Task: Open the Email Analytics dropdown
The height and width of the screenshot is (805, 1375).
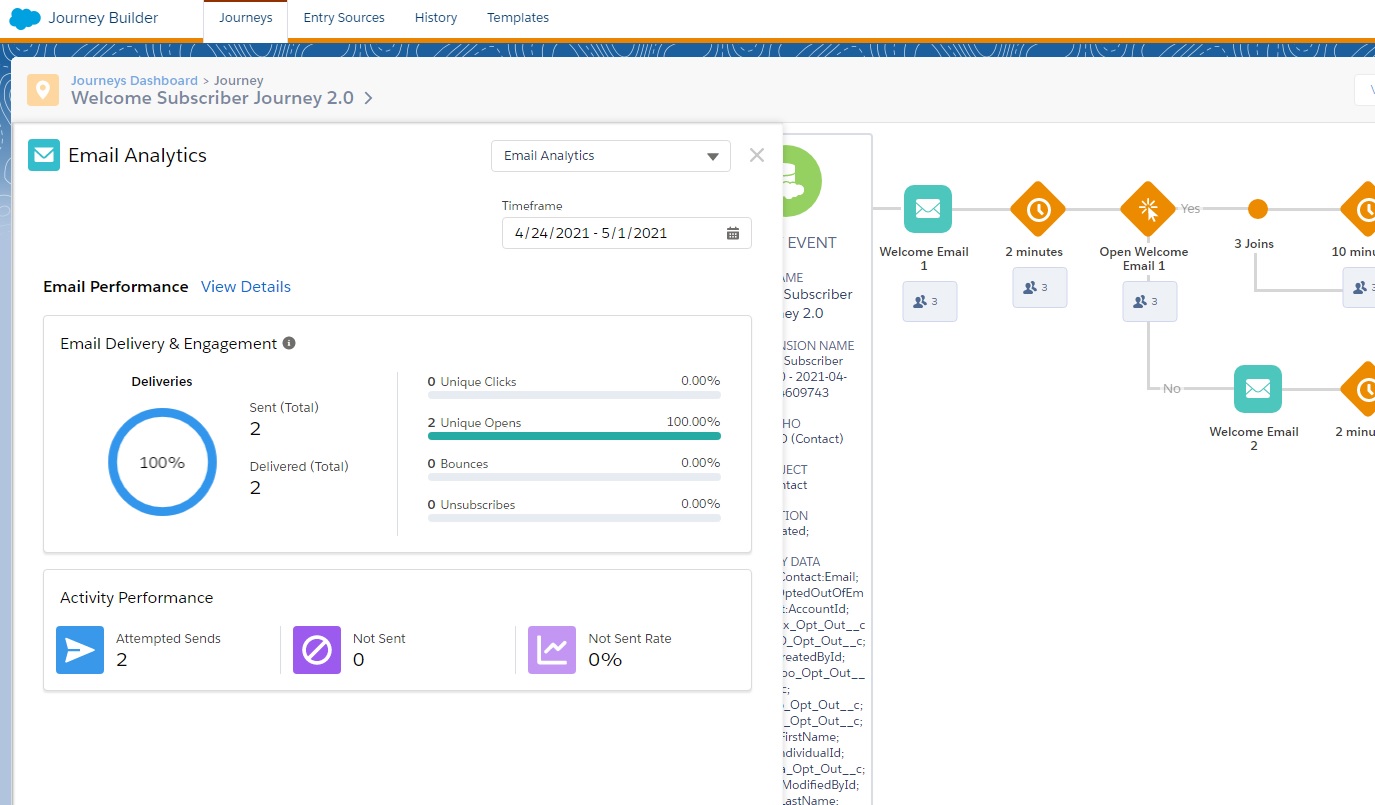Action: [x=611, y=156]
